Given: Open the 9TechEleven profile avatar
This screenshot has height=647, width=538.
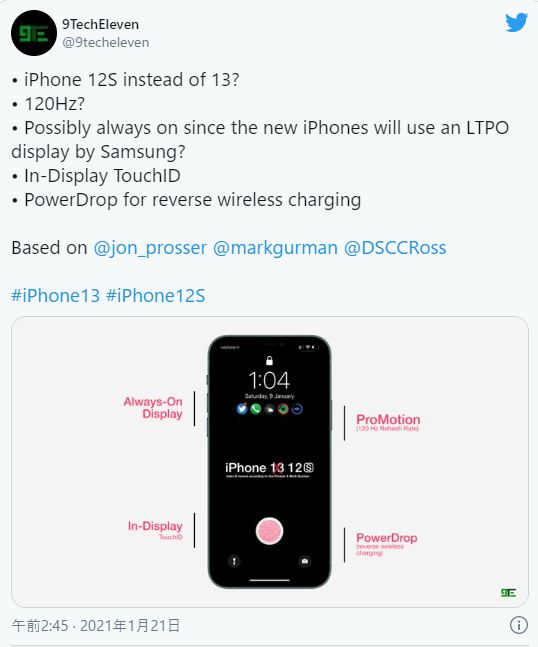Looking at the screenshot, I should (x=34, y=33).
